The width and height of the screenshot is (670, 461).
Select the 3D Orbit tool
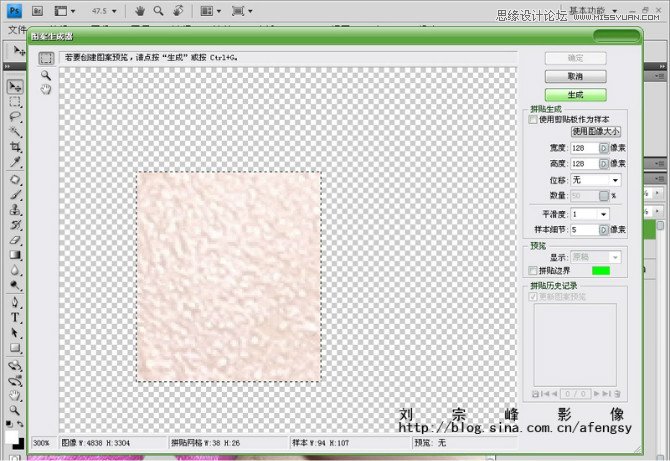15,381
